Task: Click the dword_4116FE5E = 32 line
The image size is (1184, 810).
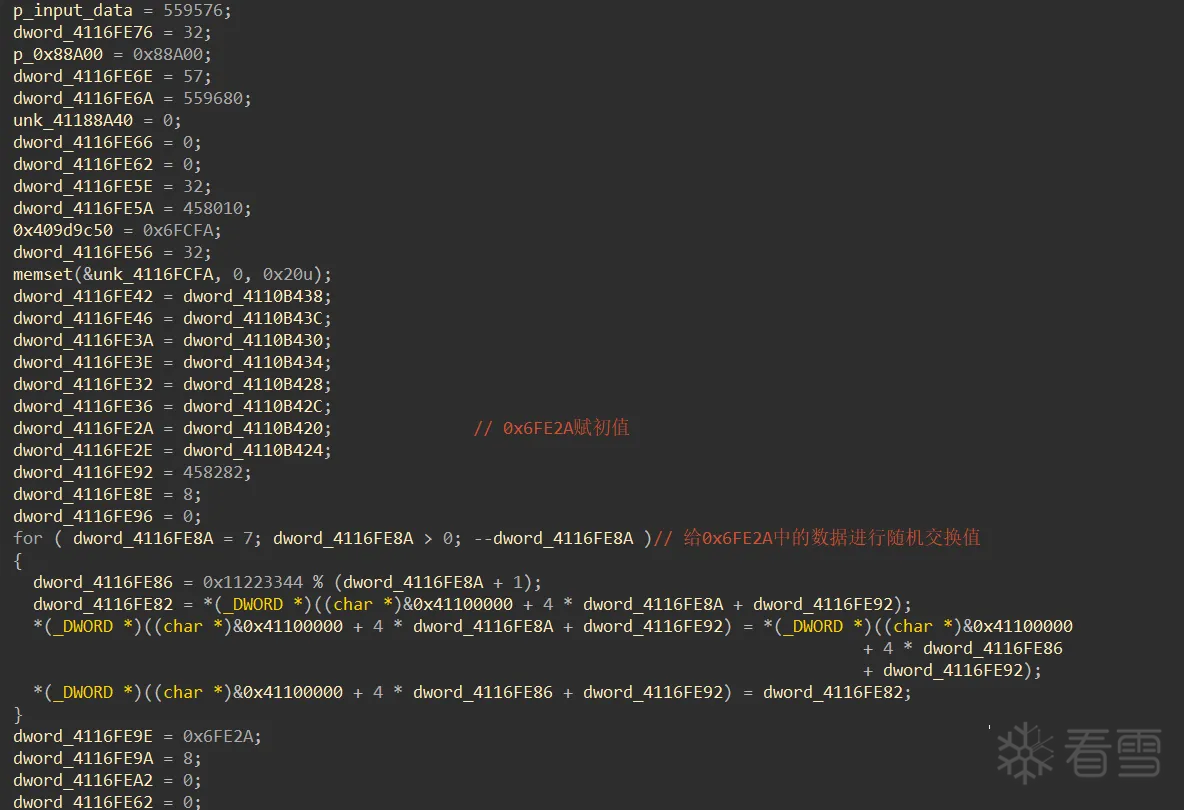Action: pyautogui.click(x=113, y=186)
